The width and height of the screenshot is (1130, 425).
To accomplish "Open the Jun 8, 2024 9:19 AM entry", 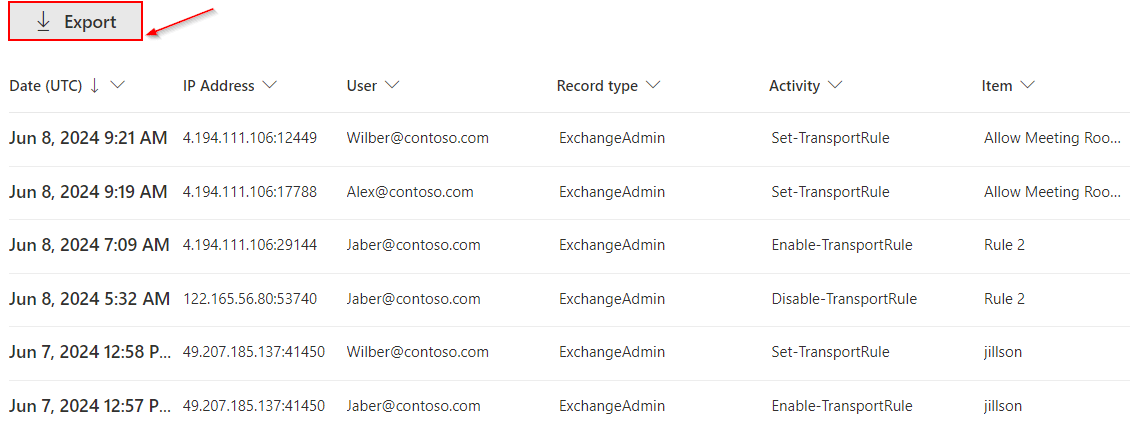I will tap(88, 191).
